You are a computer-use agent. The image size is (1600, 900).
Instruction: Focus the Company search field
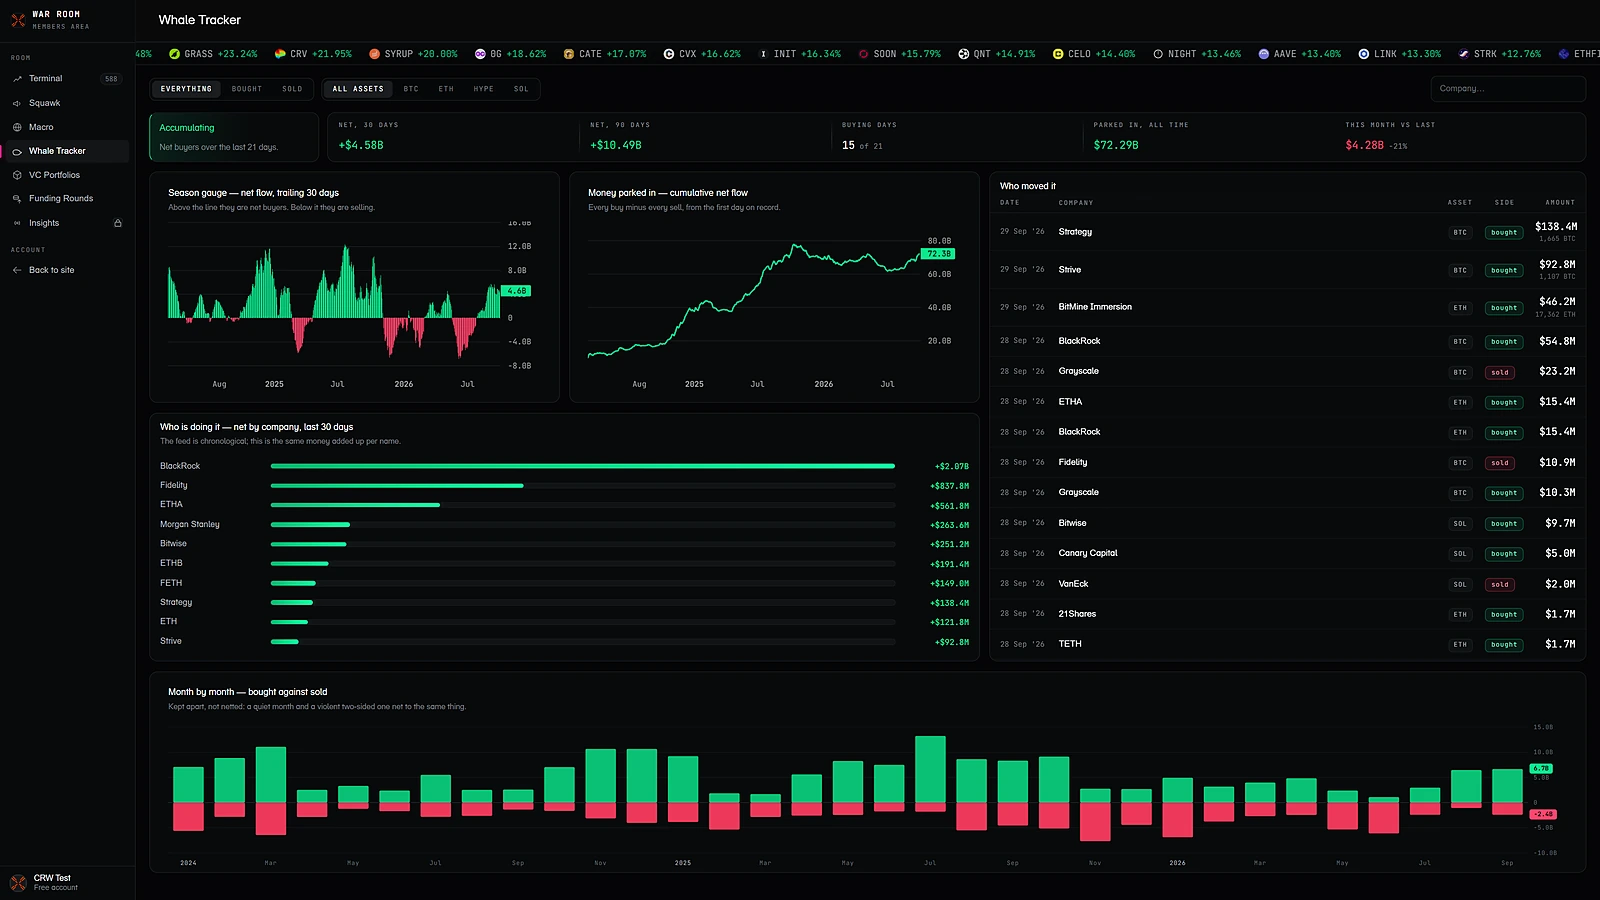pyautogui.click(x=1508, y=89)
